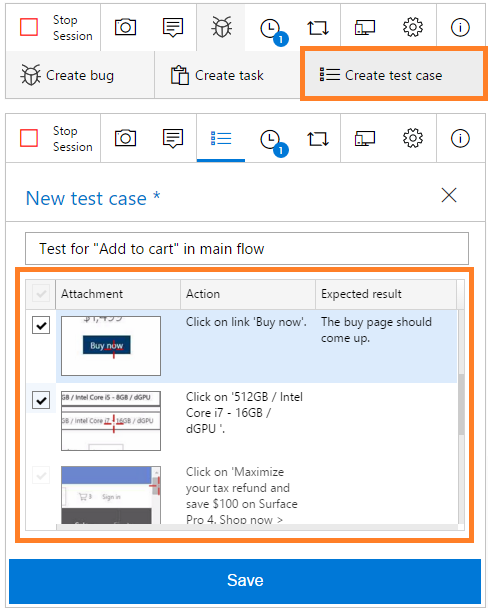
Task: Choose Create test case option
Action: coord(393,74)
